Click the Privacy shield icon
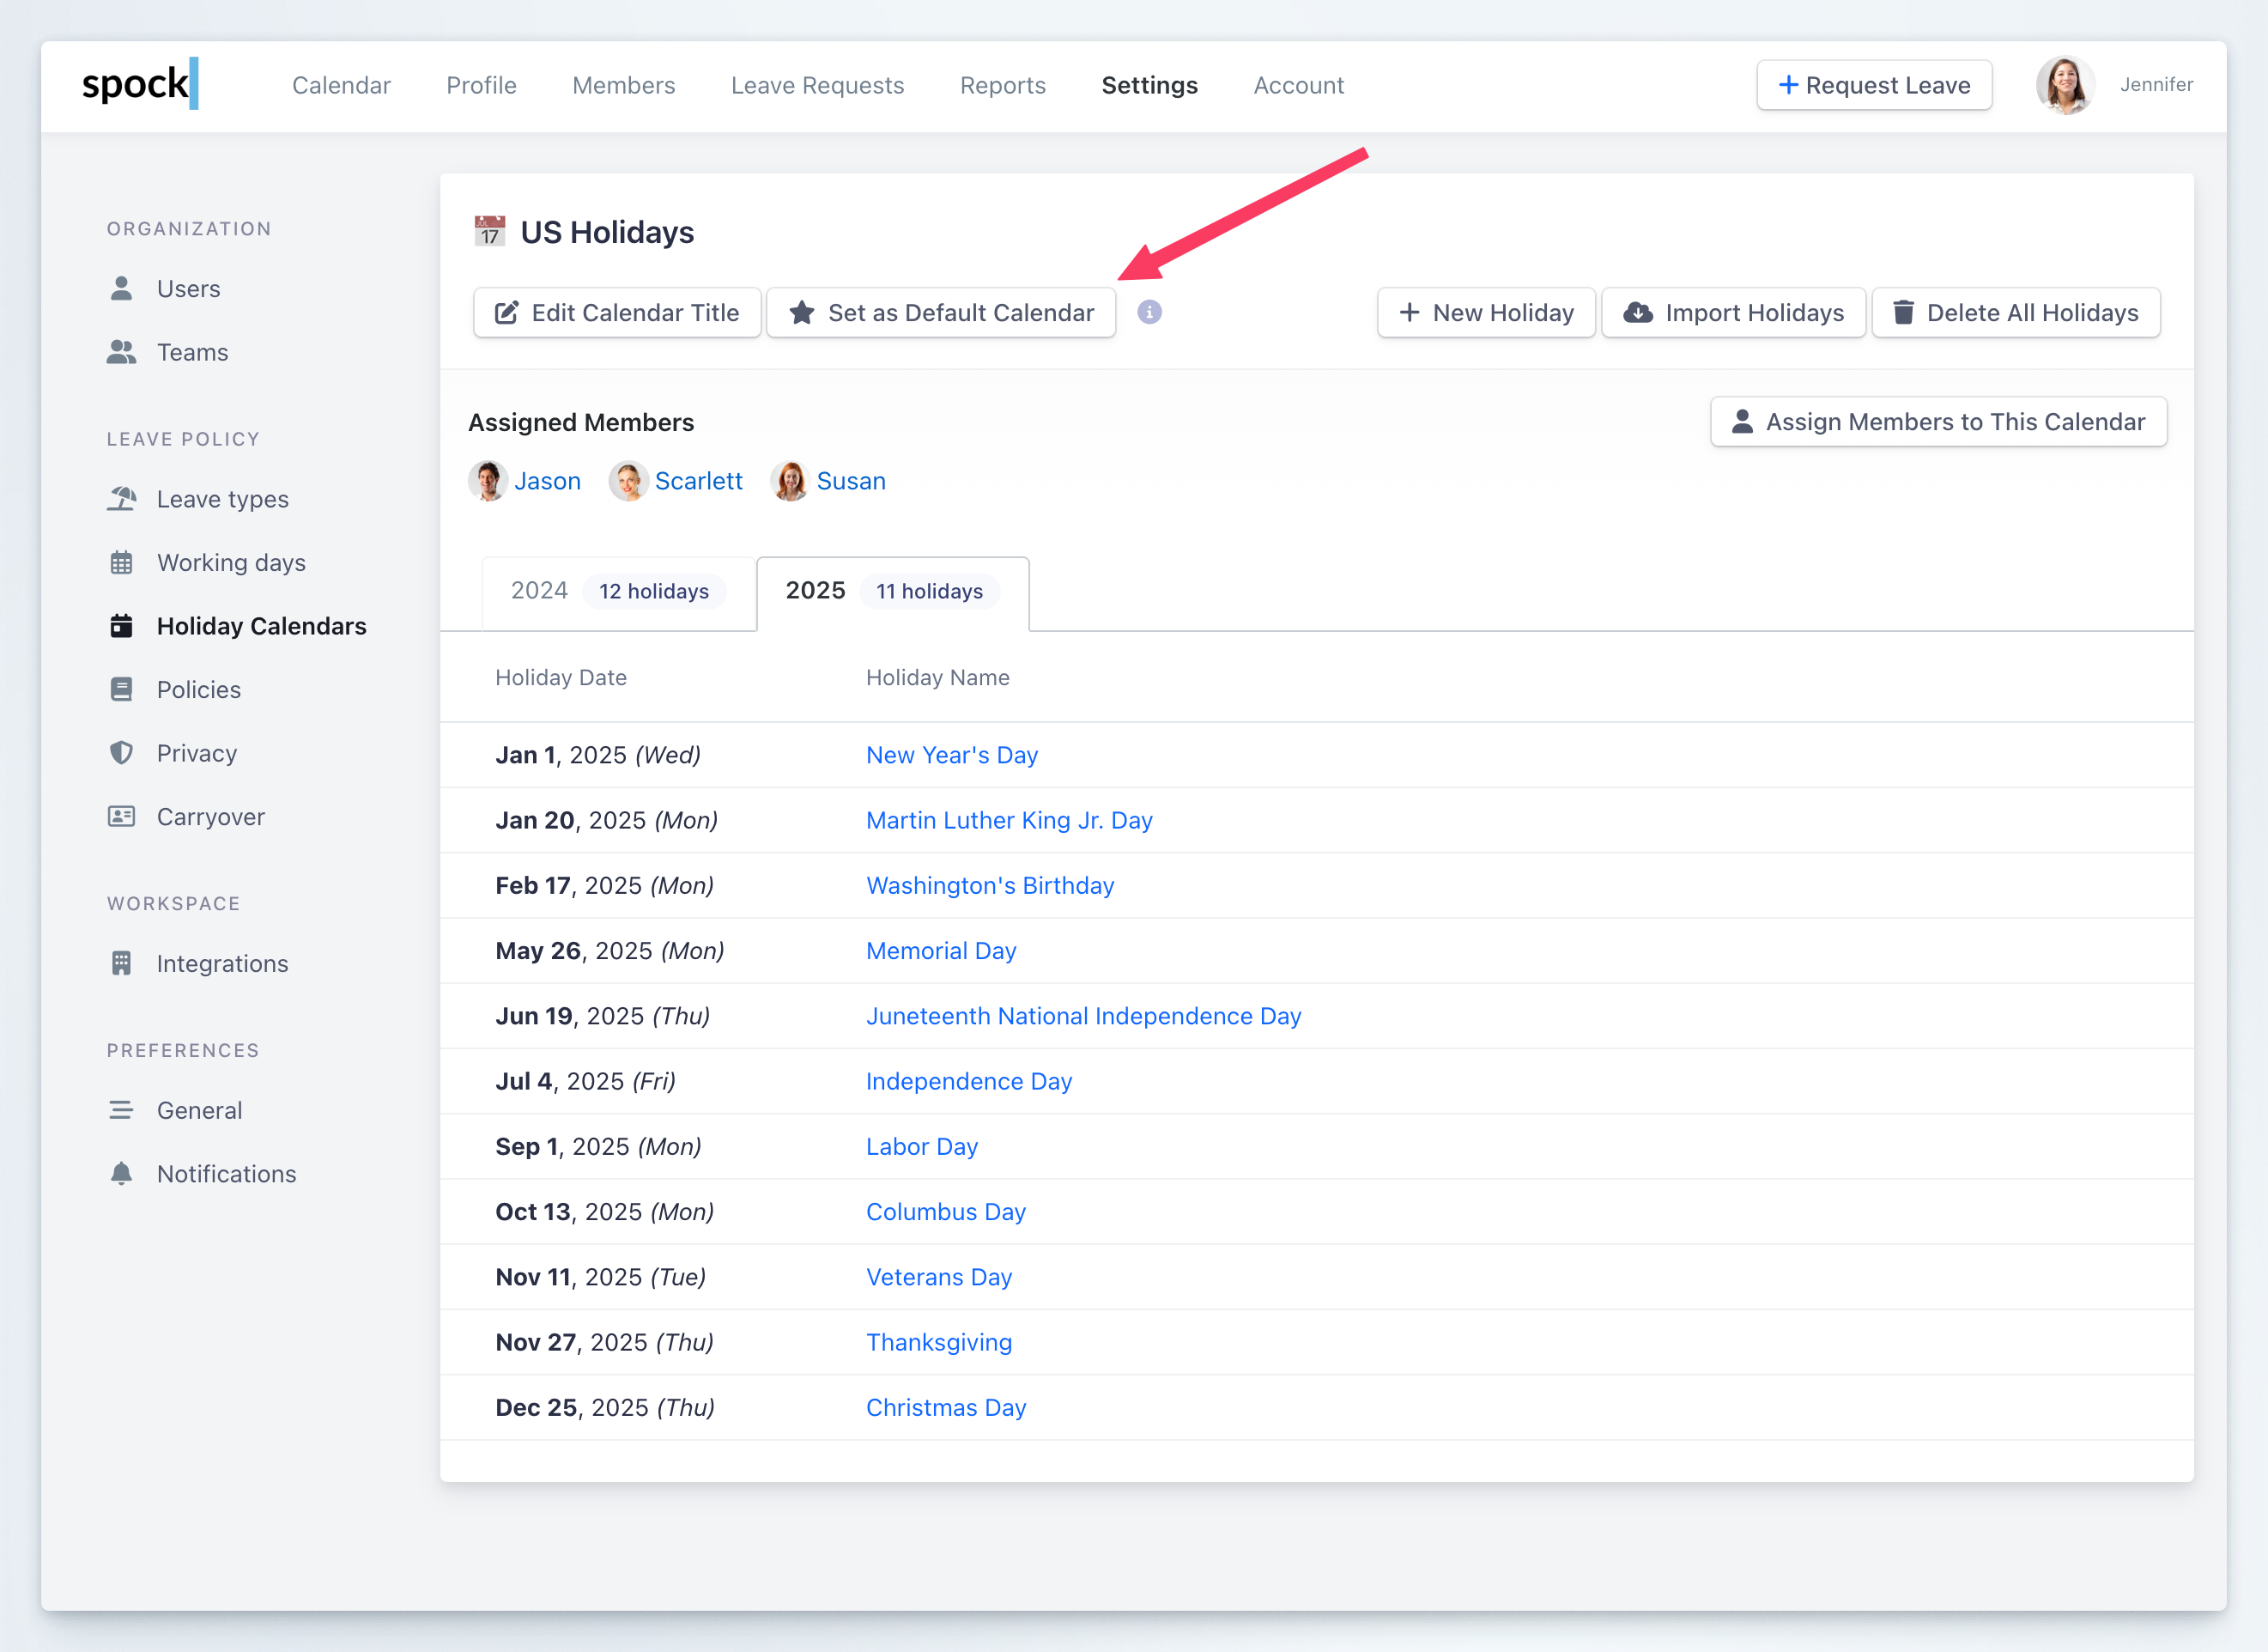 pyautogui.click(x=122, y=753)
